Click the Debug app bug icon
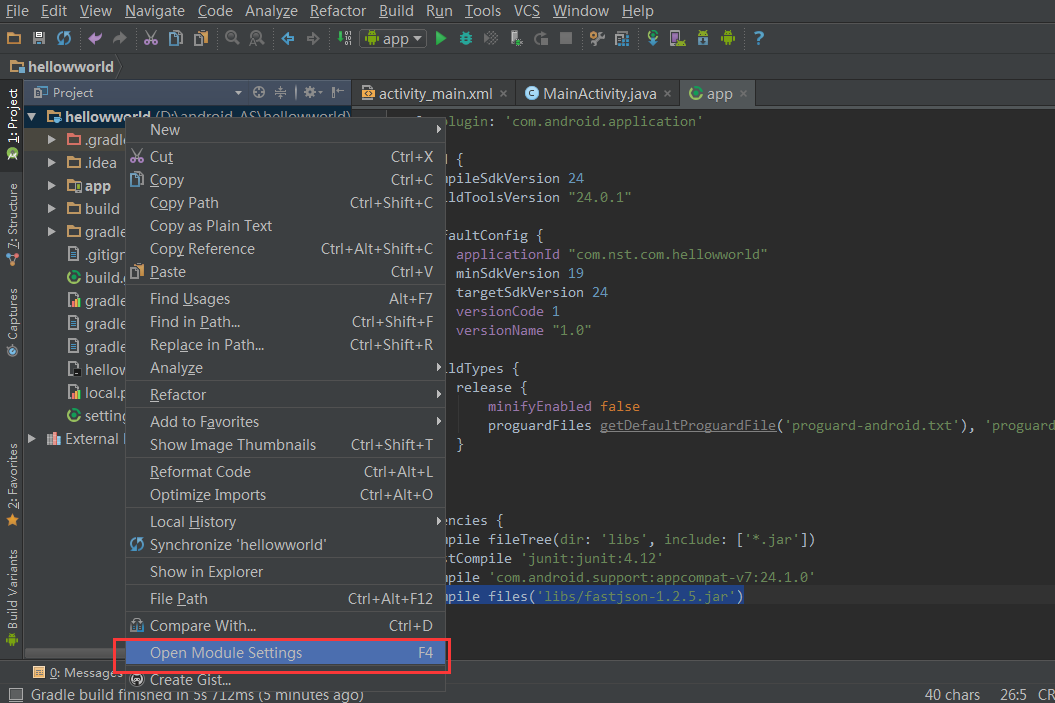Viewport: 1055px width, 703px height. (x=466, y=38)
